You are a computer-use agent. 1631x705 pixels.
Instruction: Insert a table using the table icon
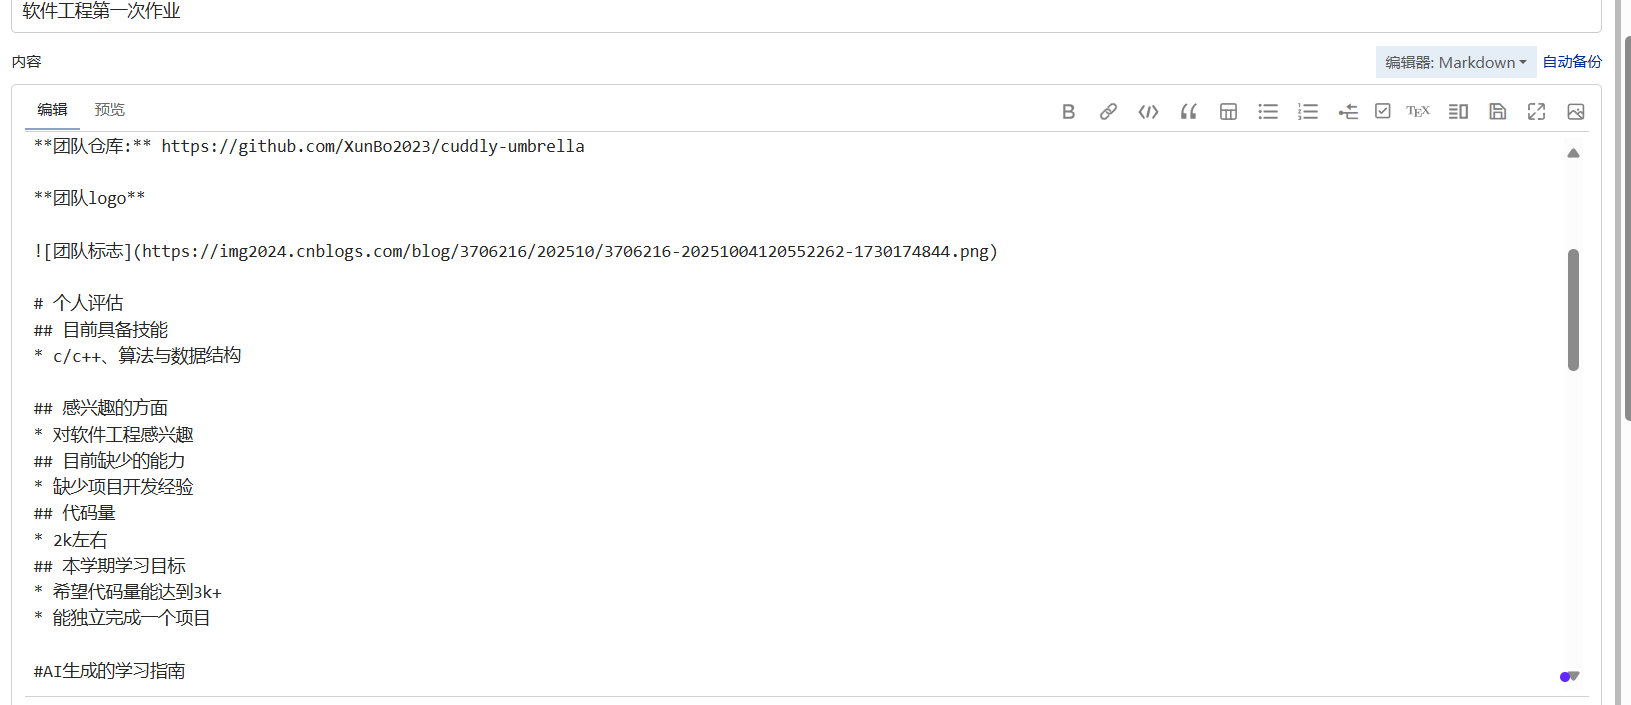1228,112
